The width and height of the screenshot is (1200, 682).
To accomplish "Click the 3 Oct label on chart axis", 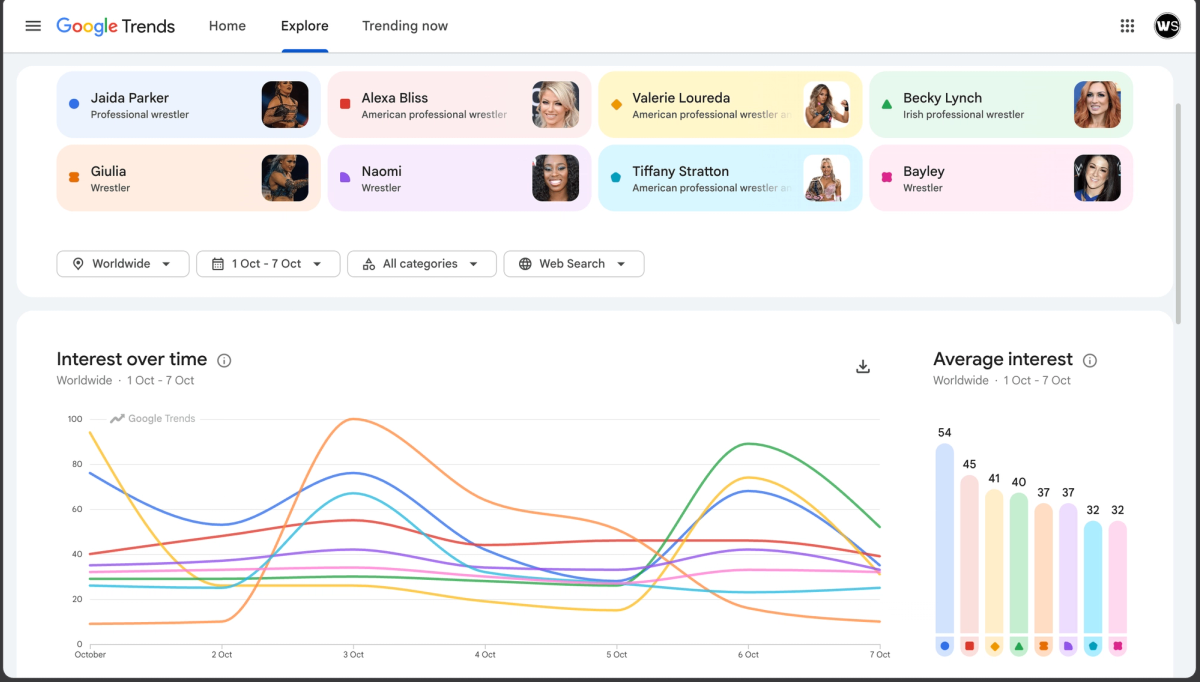I will coord(354,655).
